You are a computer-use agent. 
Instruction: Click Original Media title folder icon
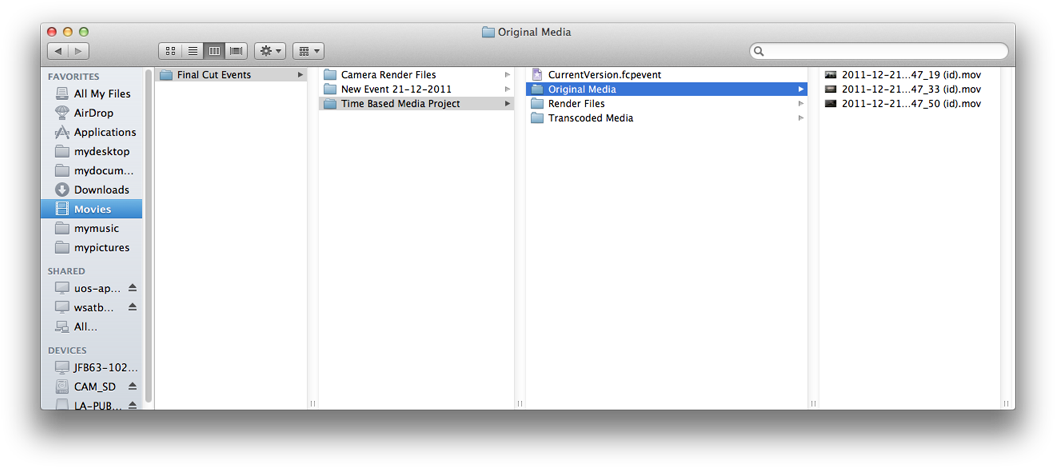[488, 32]
